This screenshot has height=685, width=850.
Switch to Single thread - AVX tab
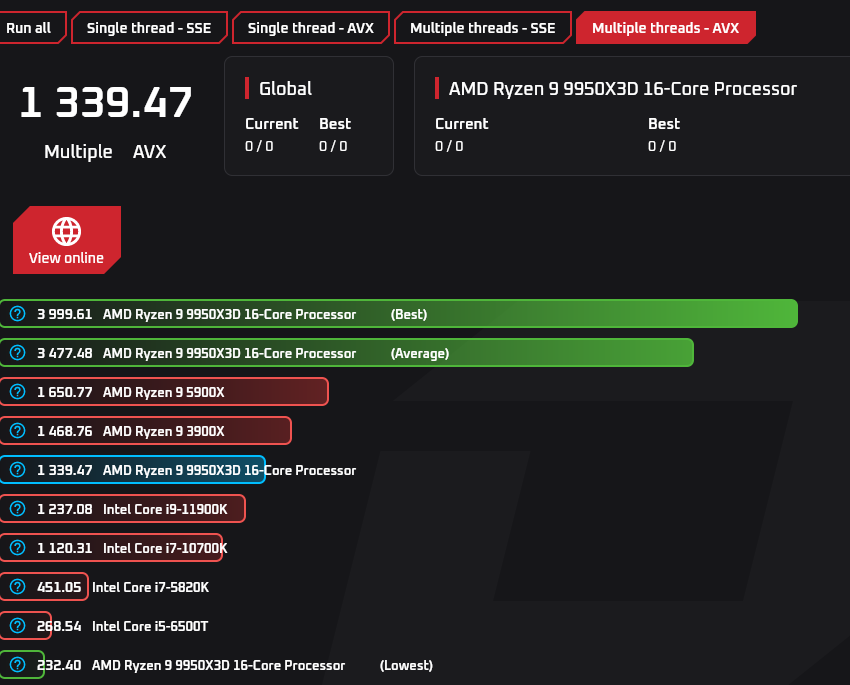coord(311,28)
